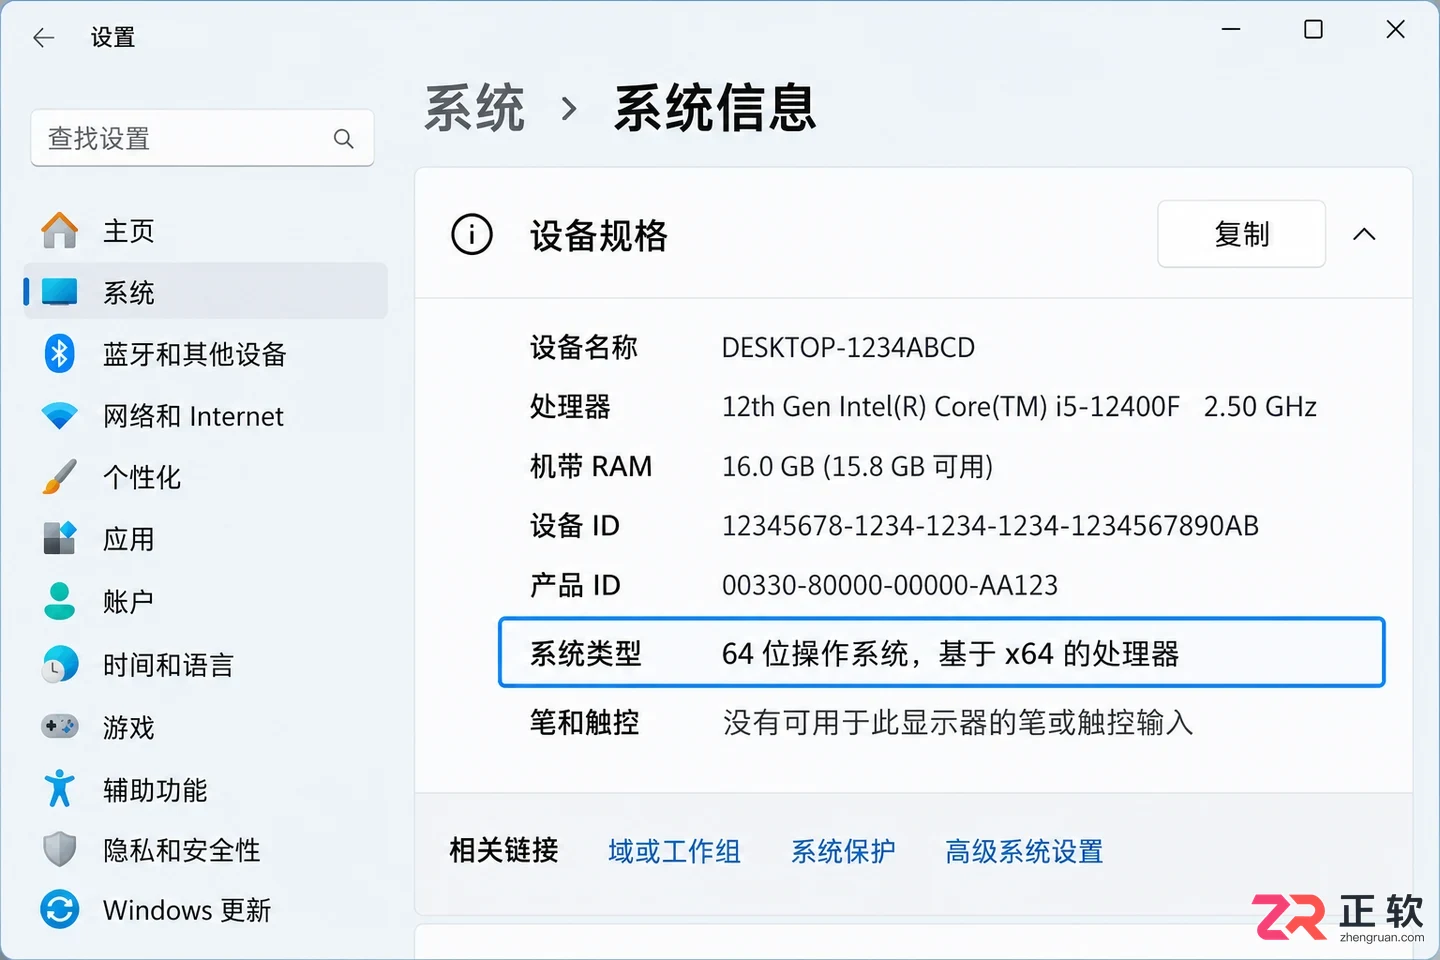Click the 账户 person icon
The width and height of the screenshot is (1440, 960).
pos(60,601)
